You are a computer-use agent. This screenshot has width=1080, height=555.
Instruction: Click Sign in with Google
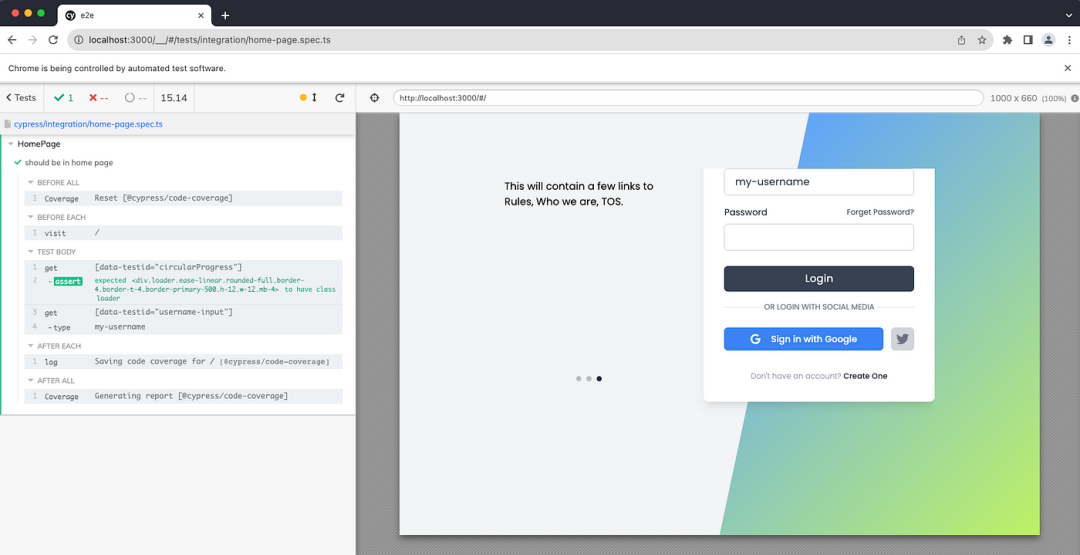click(803, 339)
